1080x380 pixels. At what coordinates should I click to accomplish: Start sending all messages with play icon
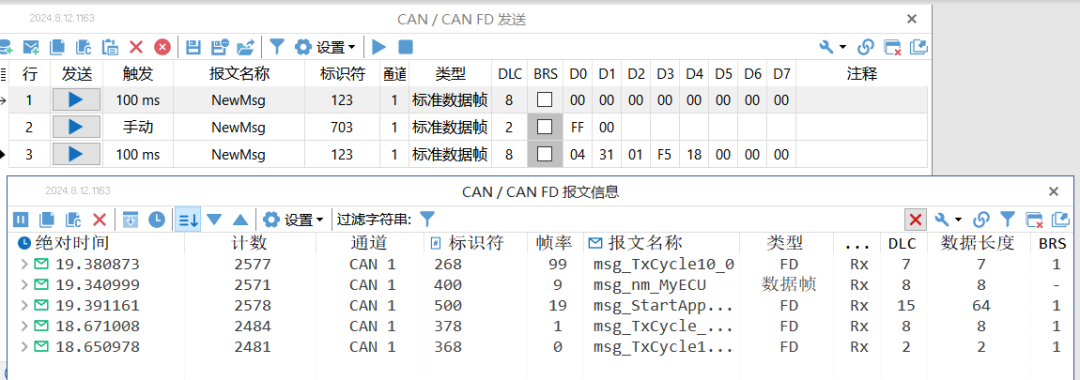tap(379, 47)
